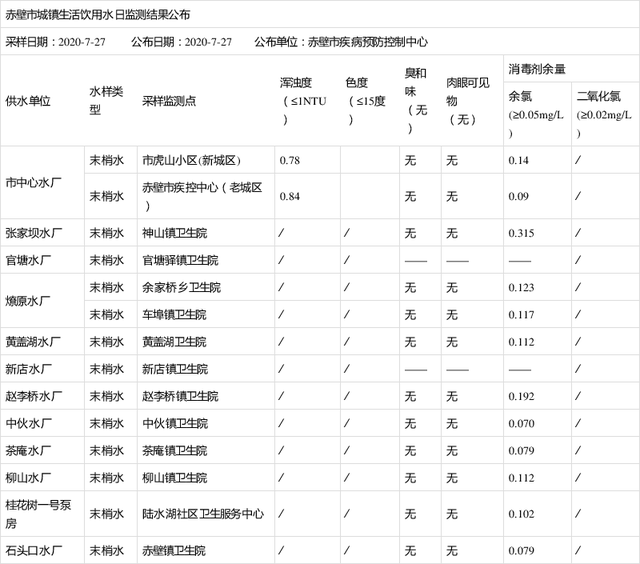Click the title 赤壁市城镇生活饮用水日监测结果公布

coord(98,15)
